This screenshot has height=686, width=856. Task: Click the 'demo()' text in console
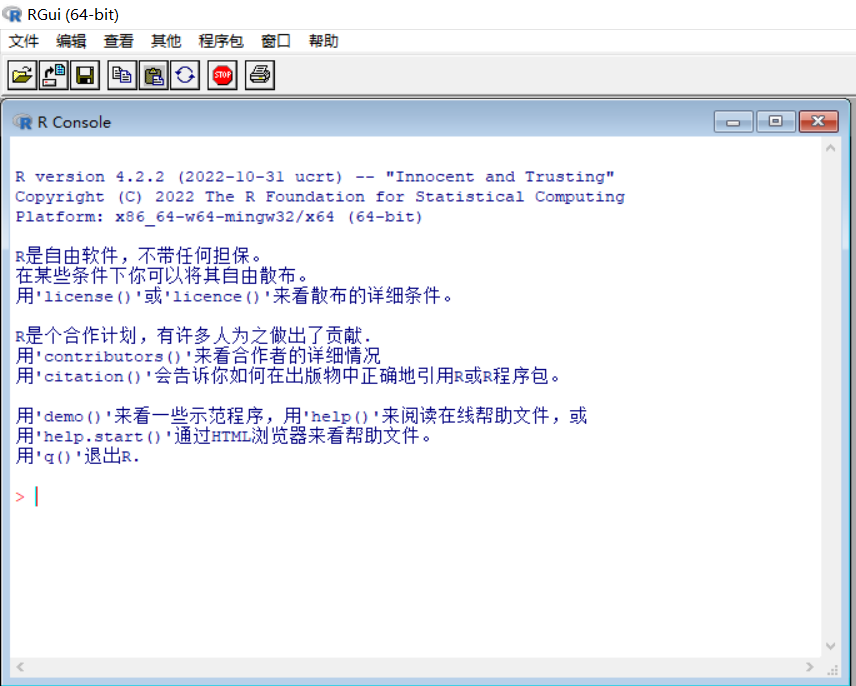tap(74, 416)
